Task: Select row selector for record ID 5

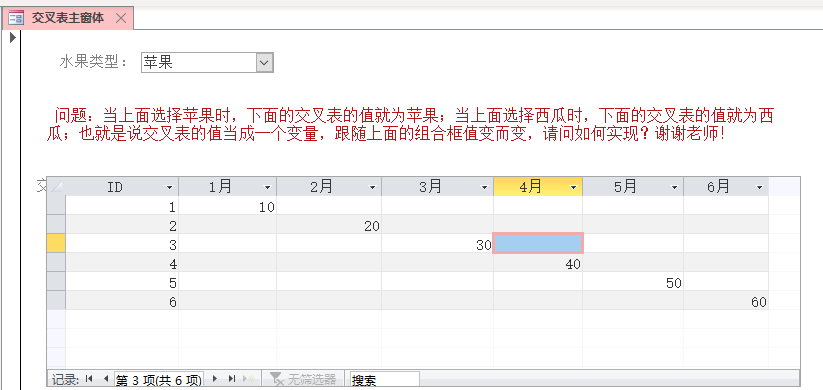Action: click(x=56, y=281)
